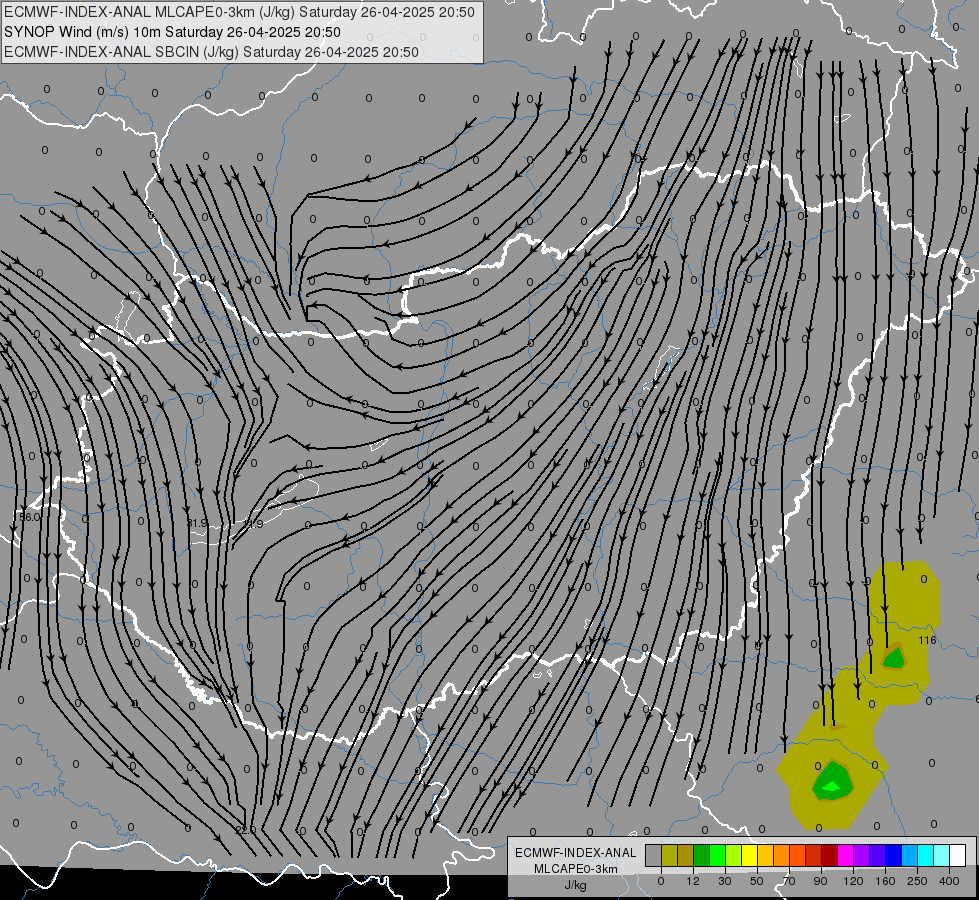
Task: Click the J/kg unit label in the legend
Action: [576, 884]
